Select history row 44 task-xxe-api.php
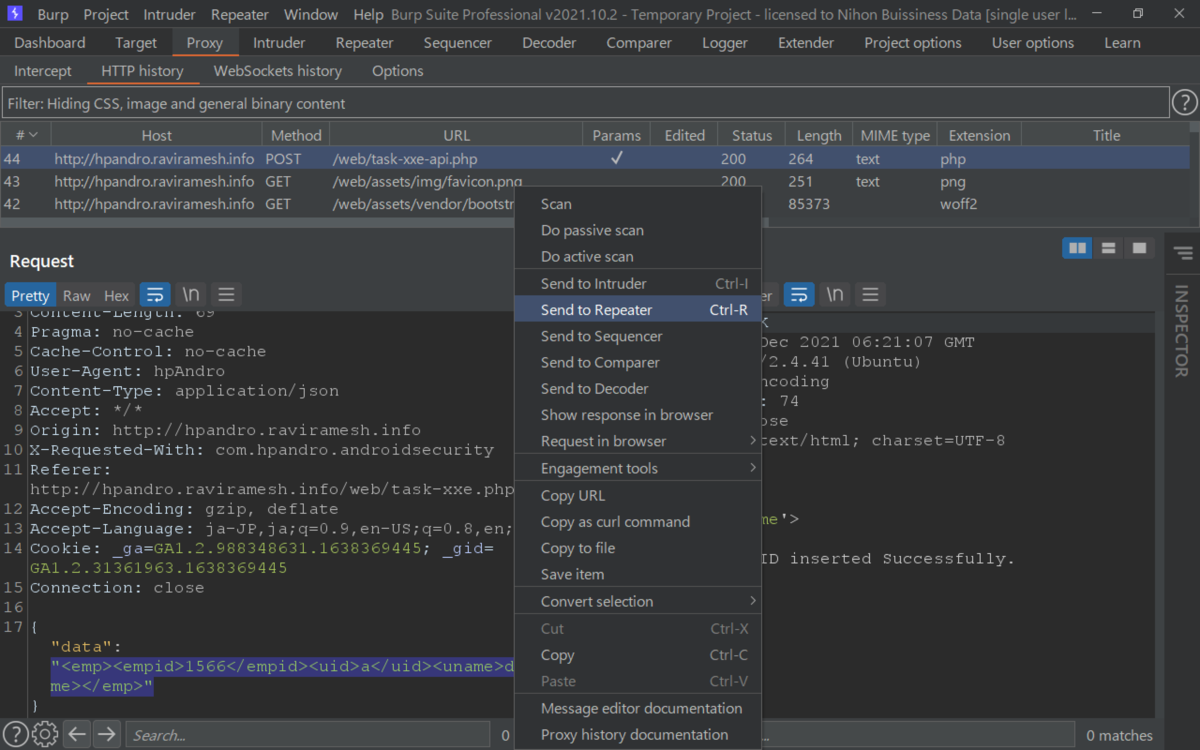 click(595, 158)
